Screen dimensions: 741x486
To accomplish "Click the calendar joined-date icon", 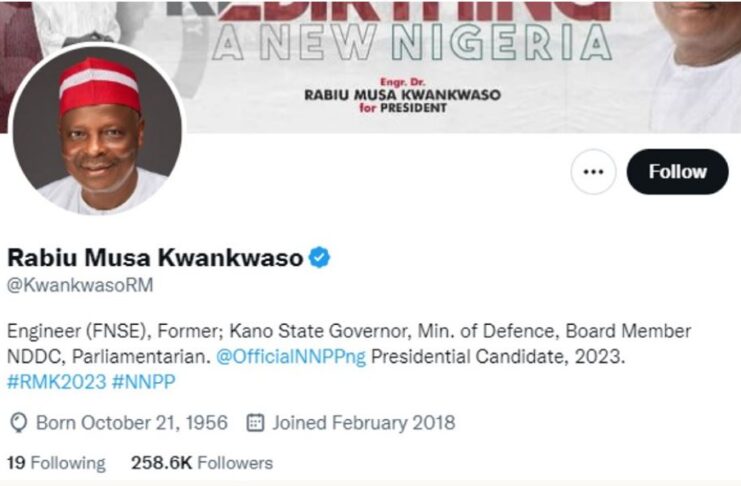I will click(255, 422).
